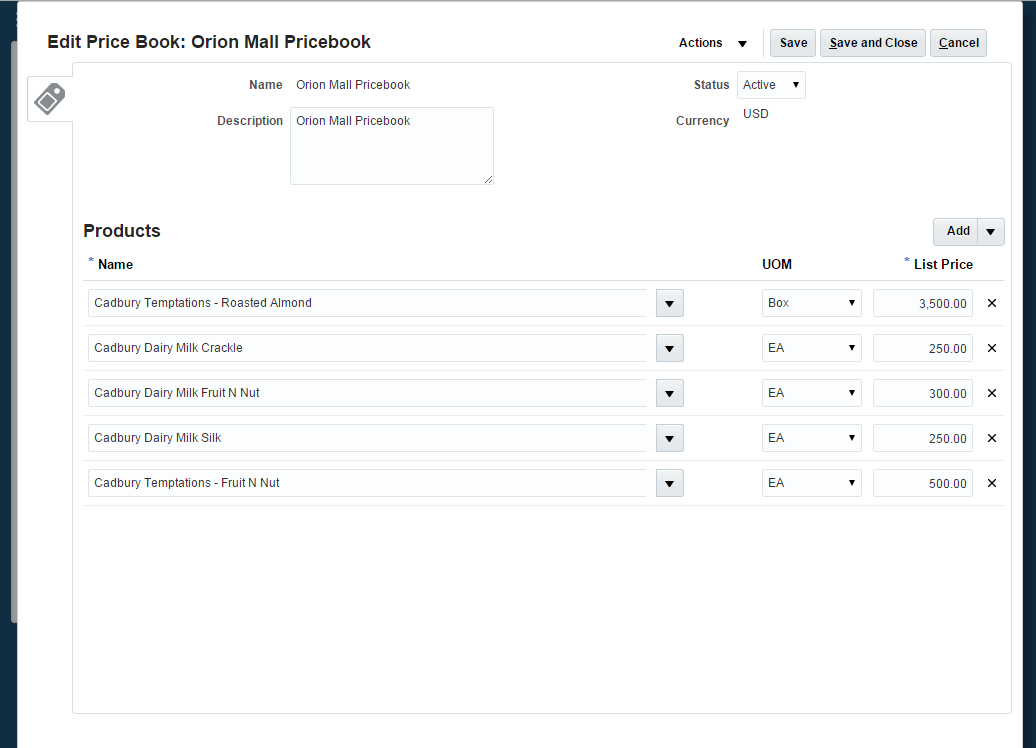Click the USD currency value
The width and height of the screenshot is (1036, 748).
[x=755, y=114]
